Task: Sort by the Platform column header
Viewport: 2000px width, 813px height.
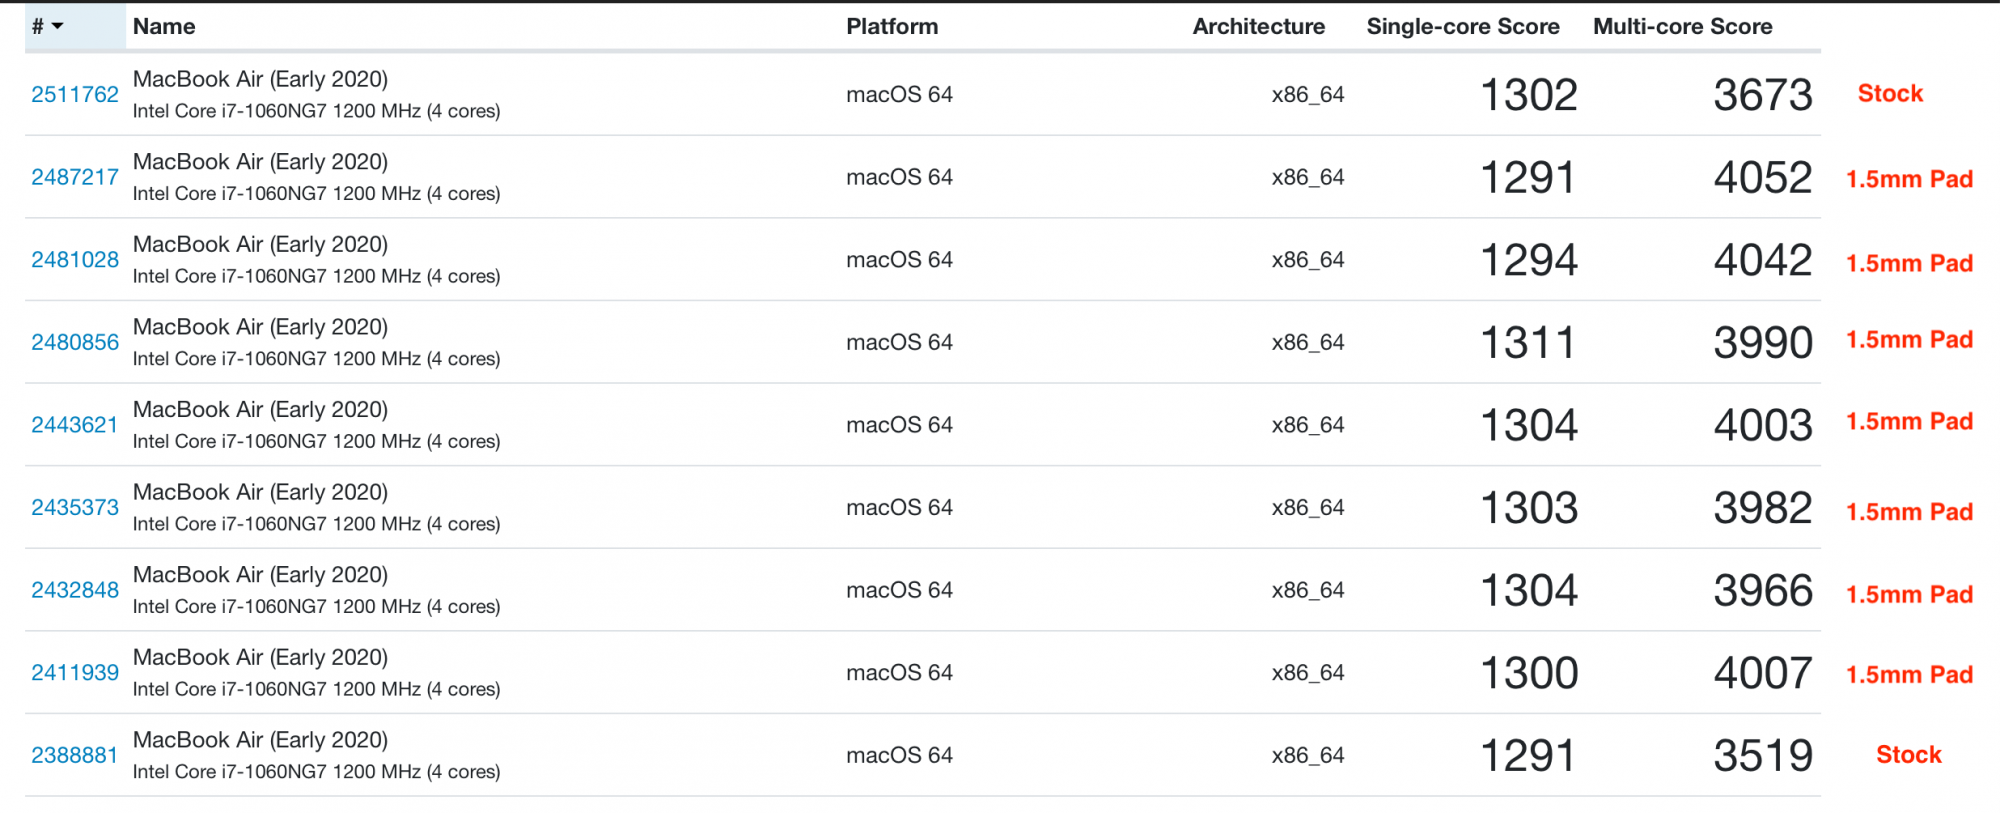Action: tap(892, 26)
